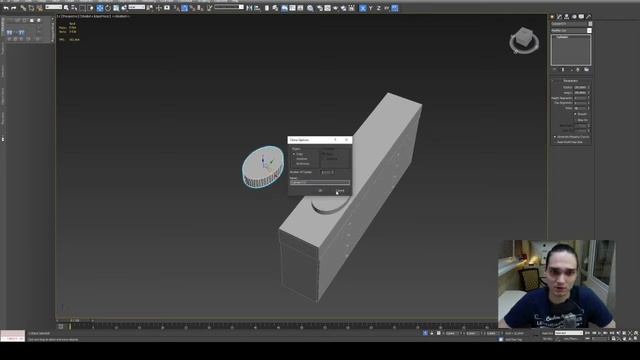Activate the Select and Rotate tool
The height and width of the screenshot is (360, 640).
coord(108,8)
